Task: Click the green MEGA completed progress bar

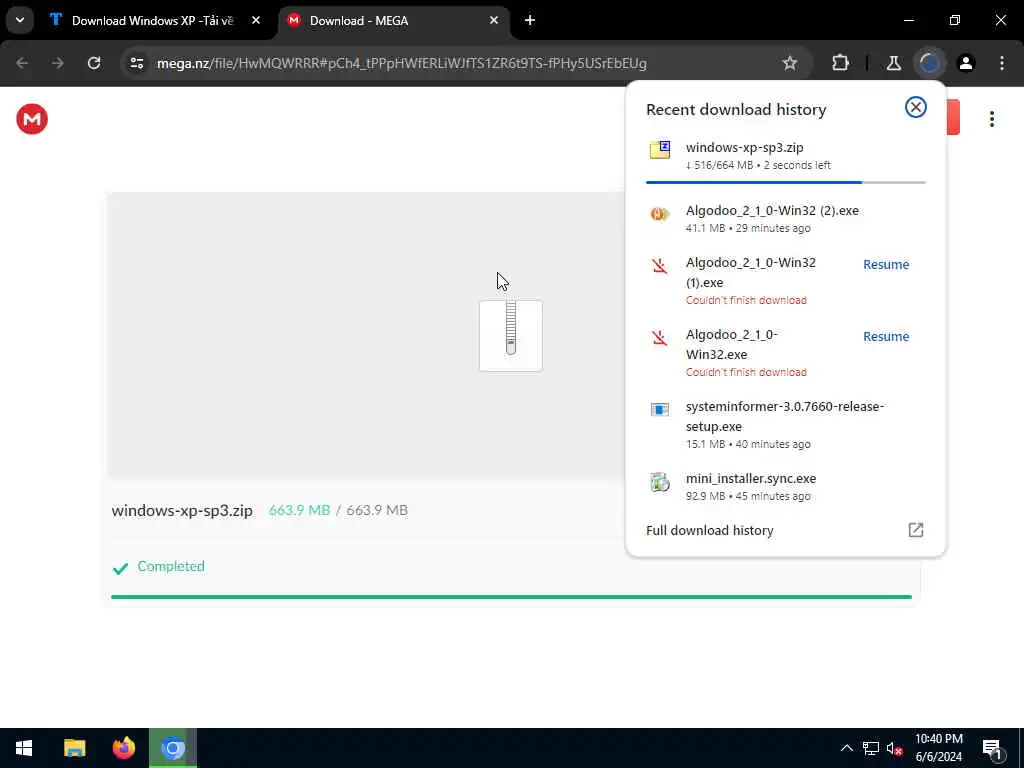Action: (511, 596)
